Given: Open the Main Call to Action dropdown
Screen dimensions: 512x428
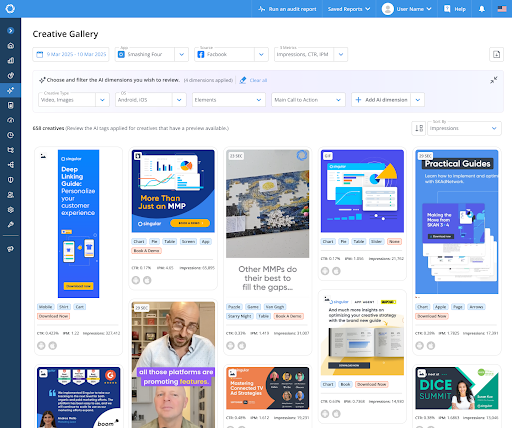Looking at the screenshot, I should click(x=308, y=100).
